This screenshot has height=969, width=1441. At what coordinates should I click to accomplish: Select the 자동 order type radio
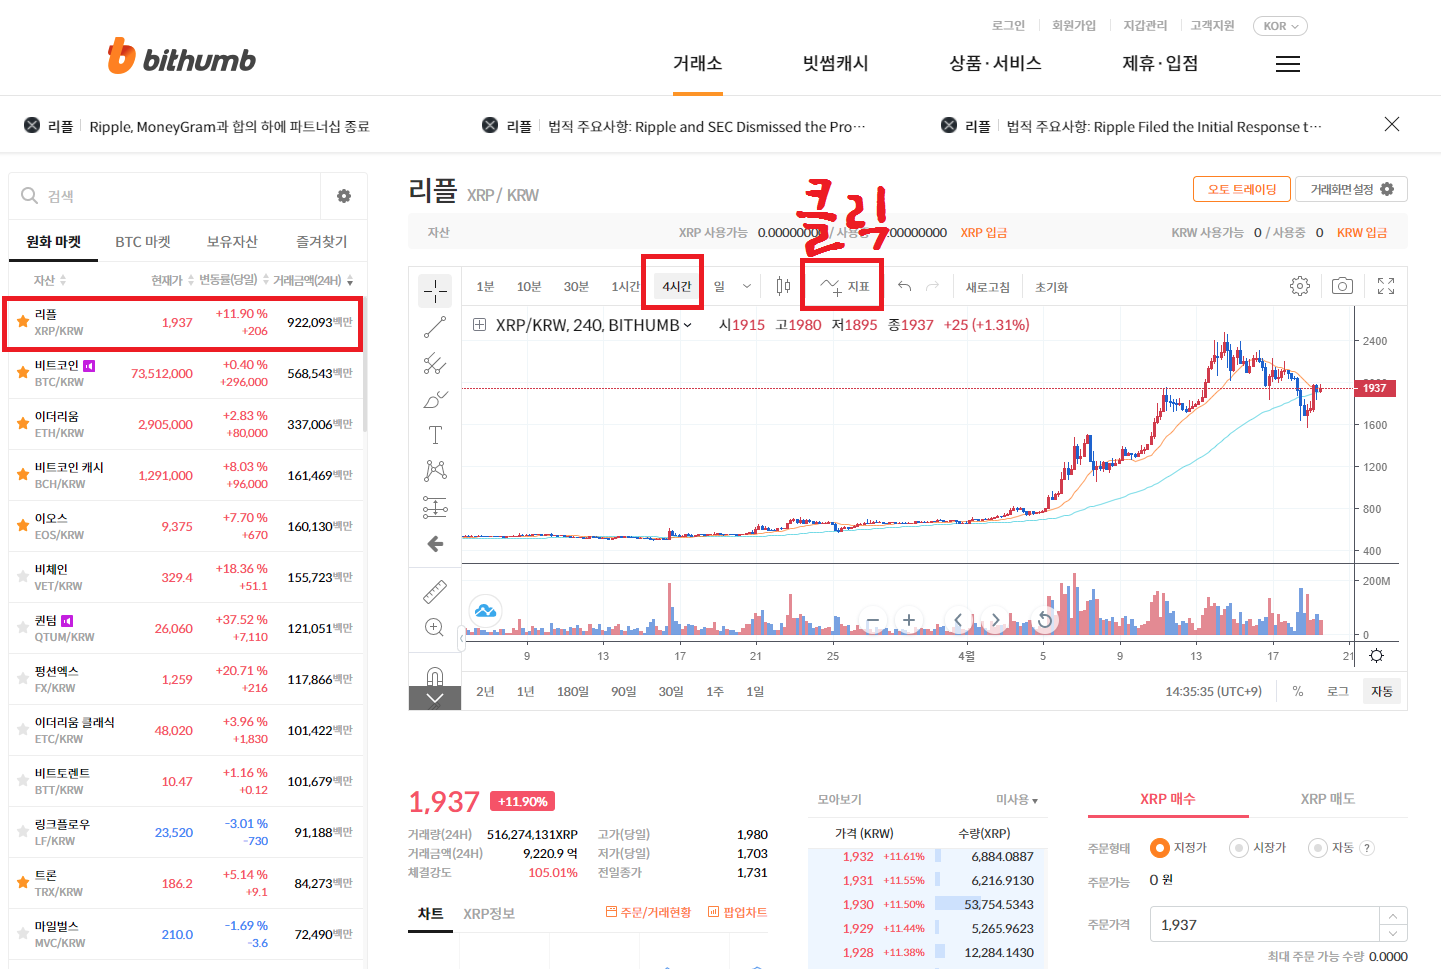(x=1318, y=848)
